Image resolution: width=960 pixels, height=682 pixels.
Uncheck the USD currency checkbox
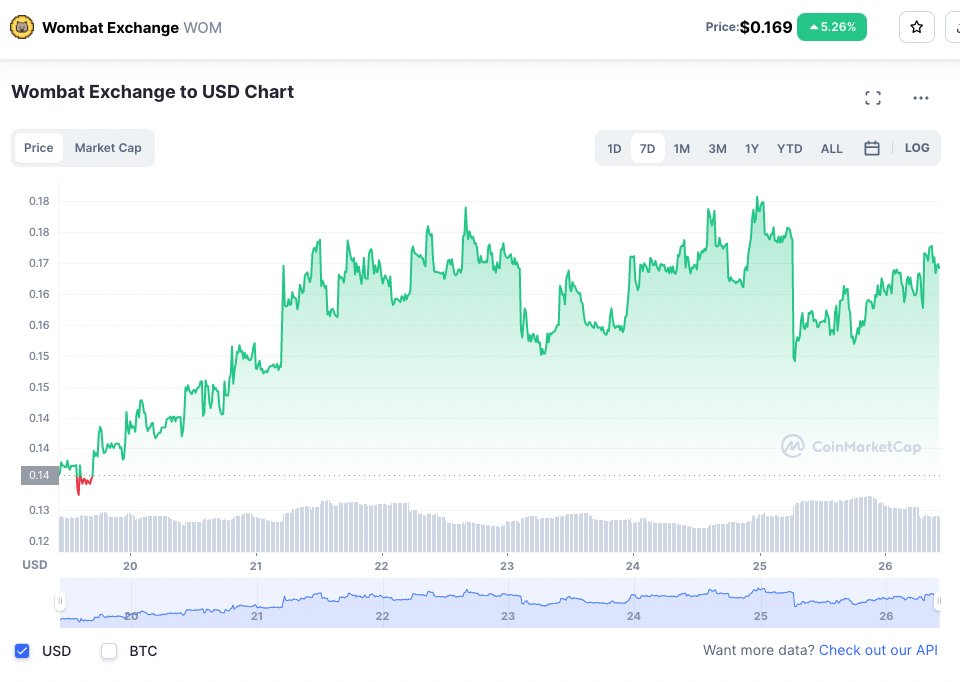point(22,651)
